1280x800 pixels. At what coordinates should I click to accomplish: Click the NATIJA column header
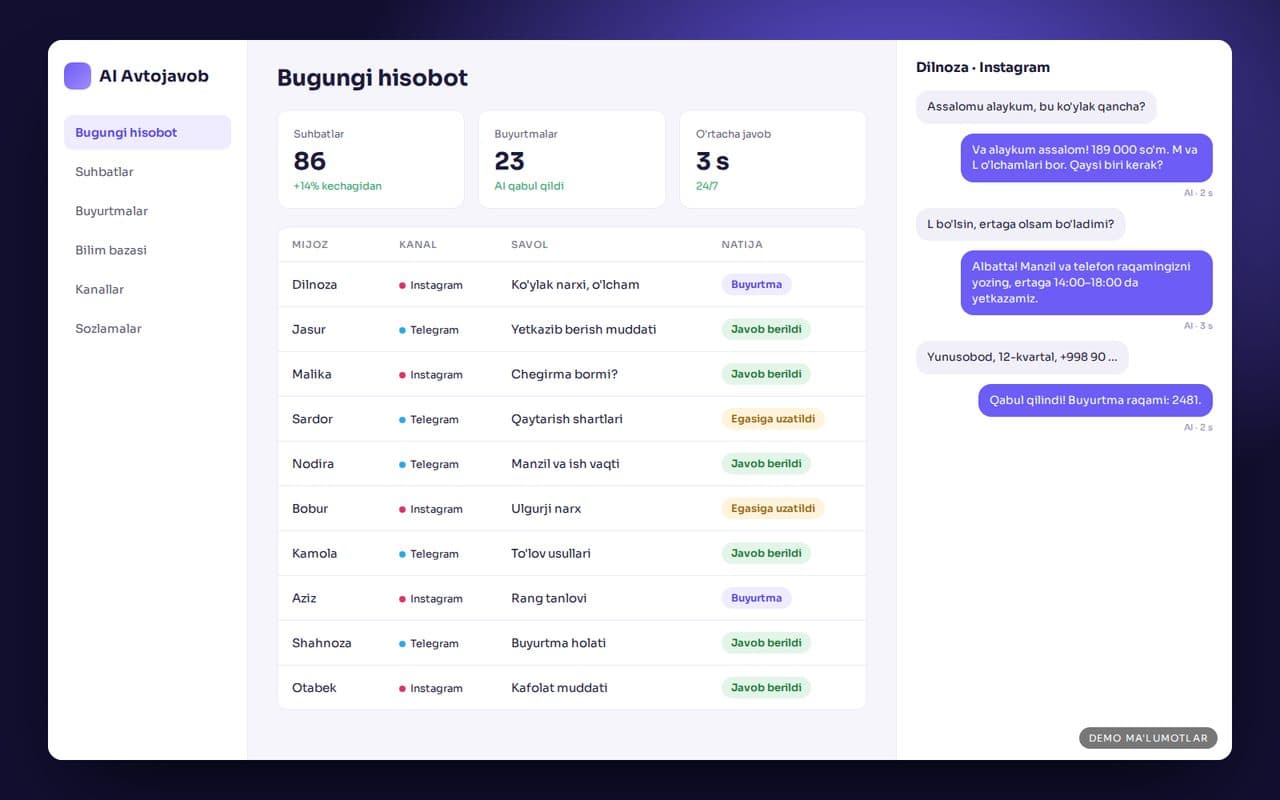coord(742,245)
